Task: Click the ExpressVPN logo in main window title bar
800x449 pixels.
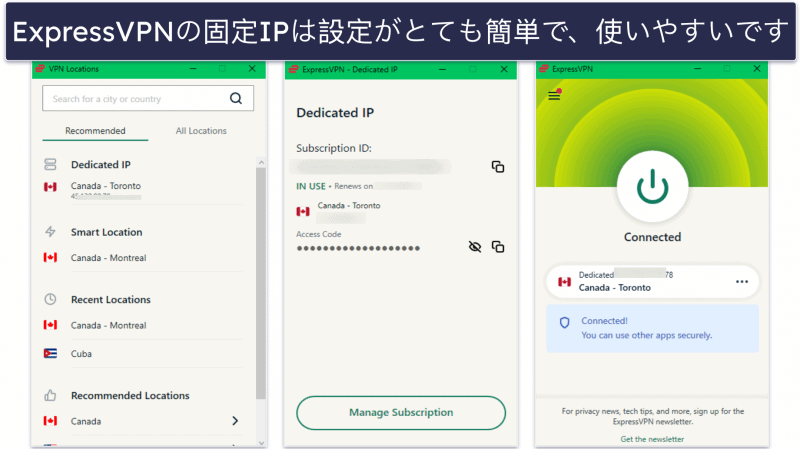Action: (x=544, y=69)
